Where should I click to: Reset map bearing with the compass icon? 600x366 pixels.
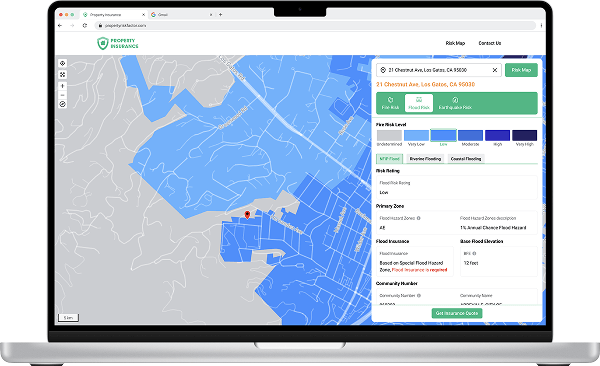pyautogui.click(x=63, y=104)
